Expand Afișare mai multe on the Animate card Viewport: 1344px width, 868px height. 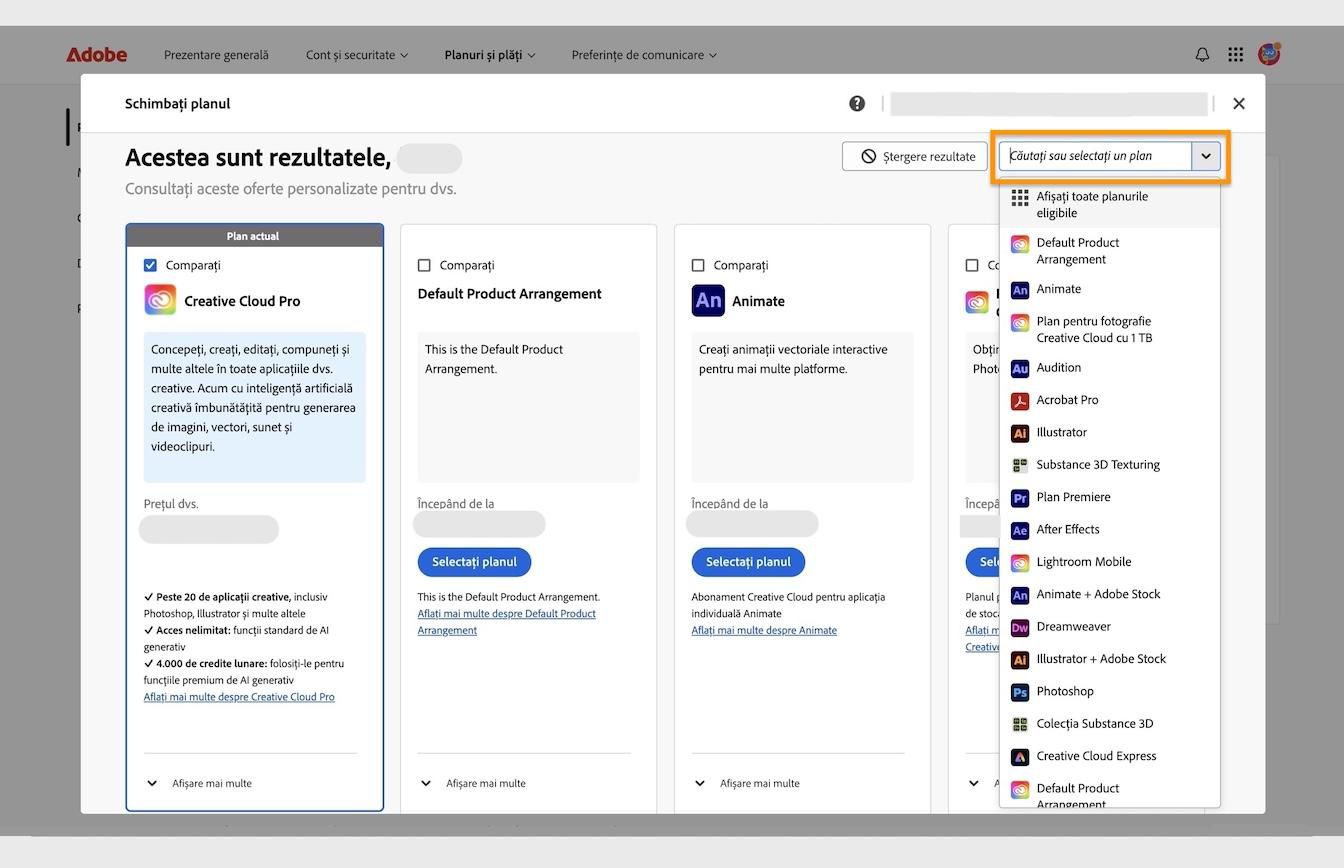tap(747, 783)
